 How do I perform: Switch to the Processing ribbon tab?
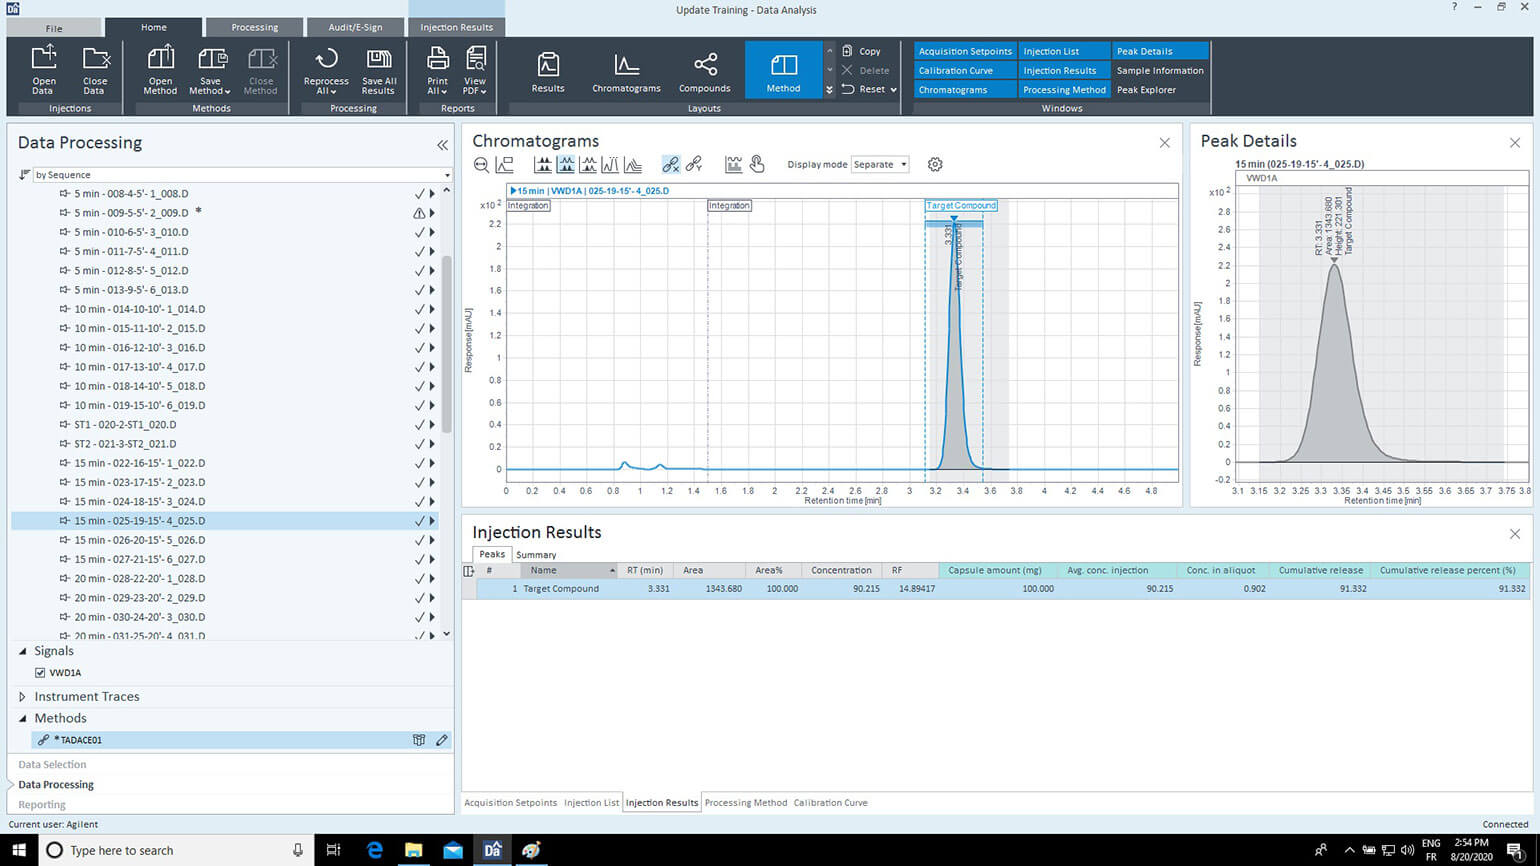255,27
